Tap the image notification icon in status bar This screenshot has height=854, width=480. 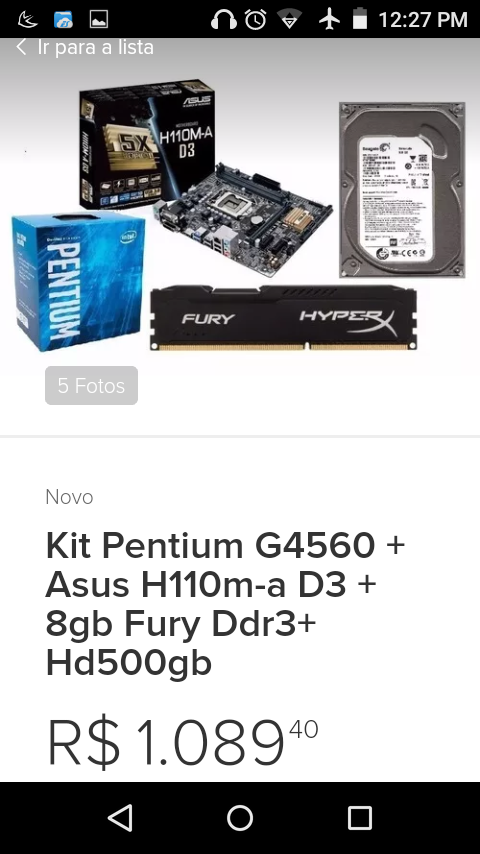99,20
